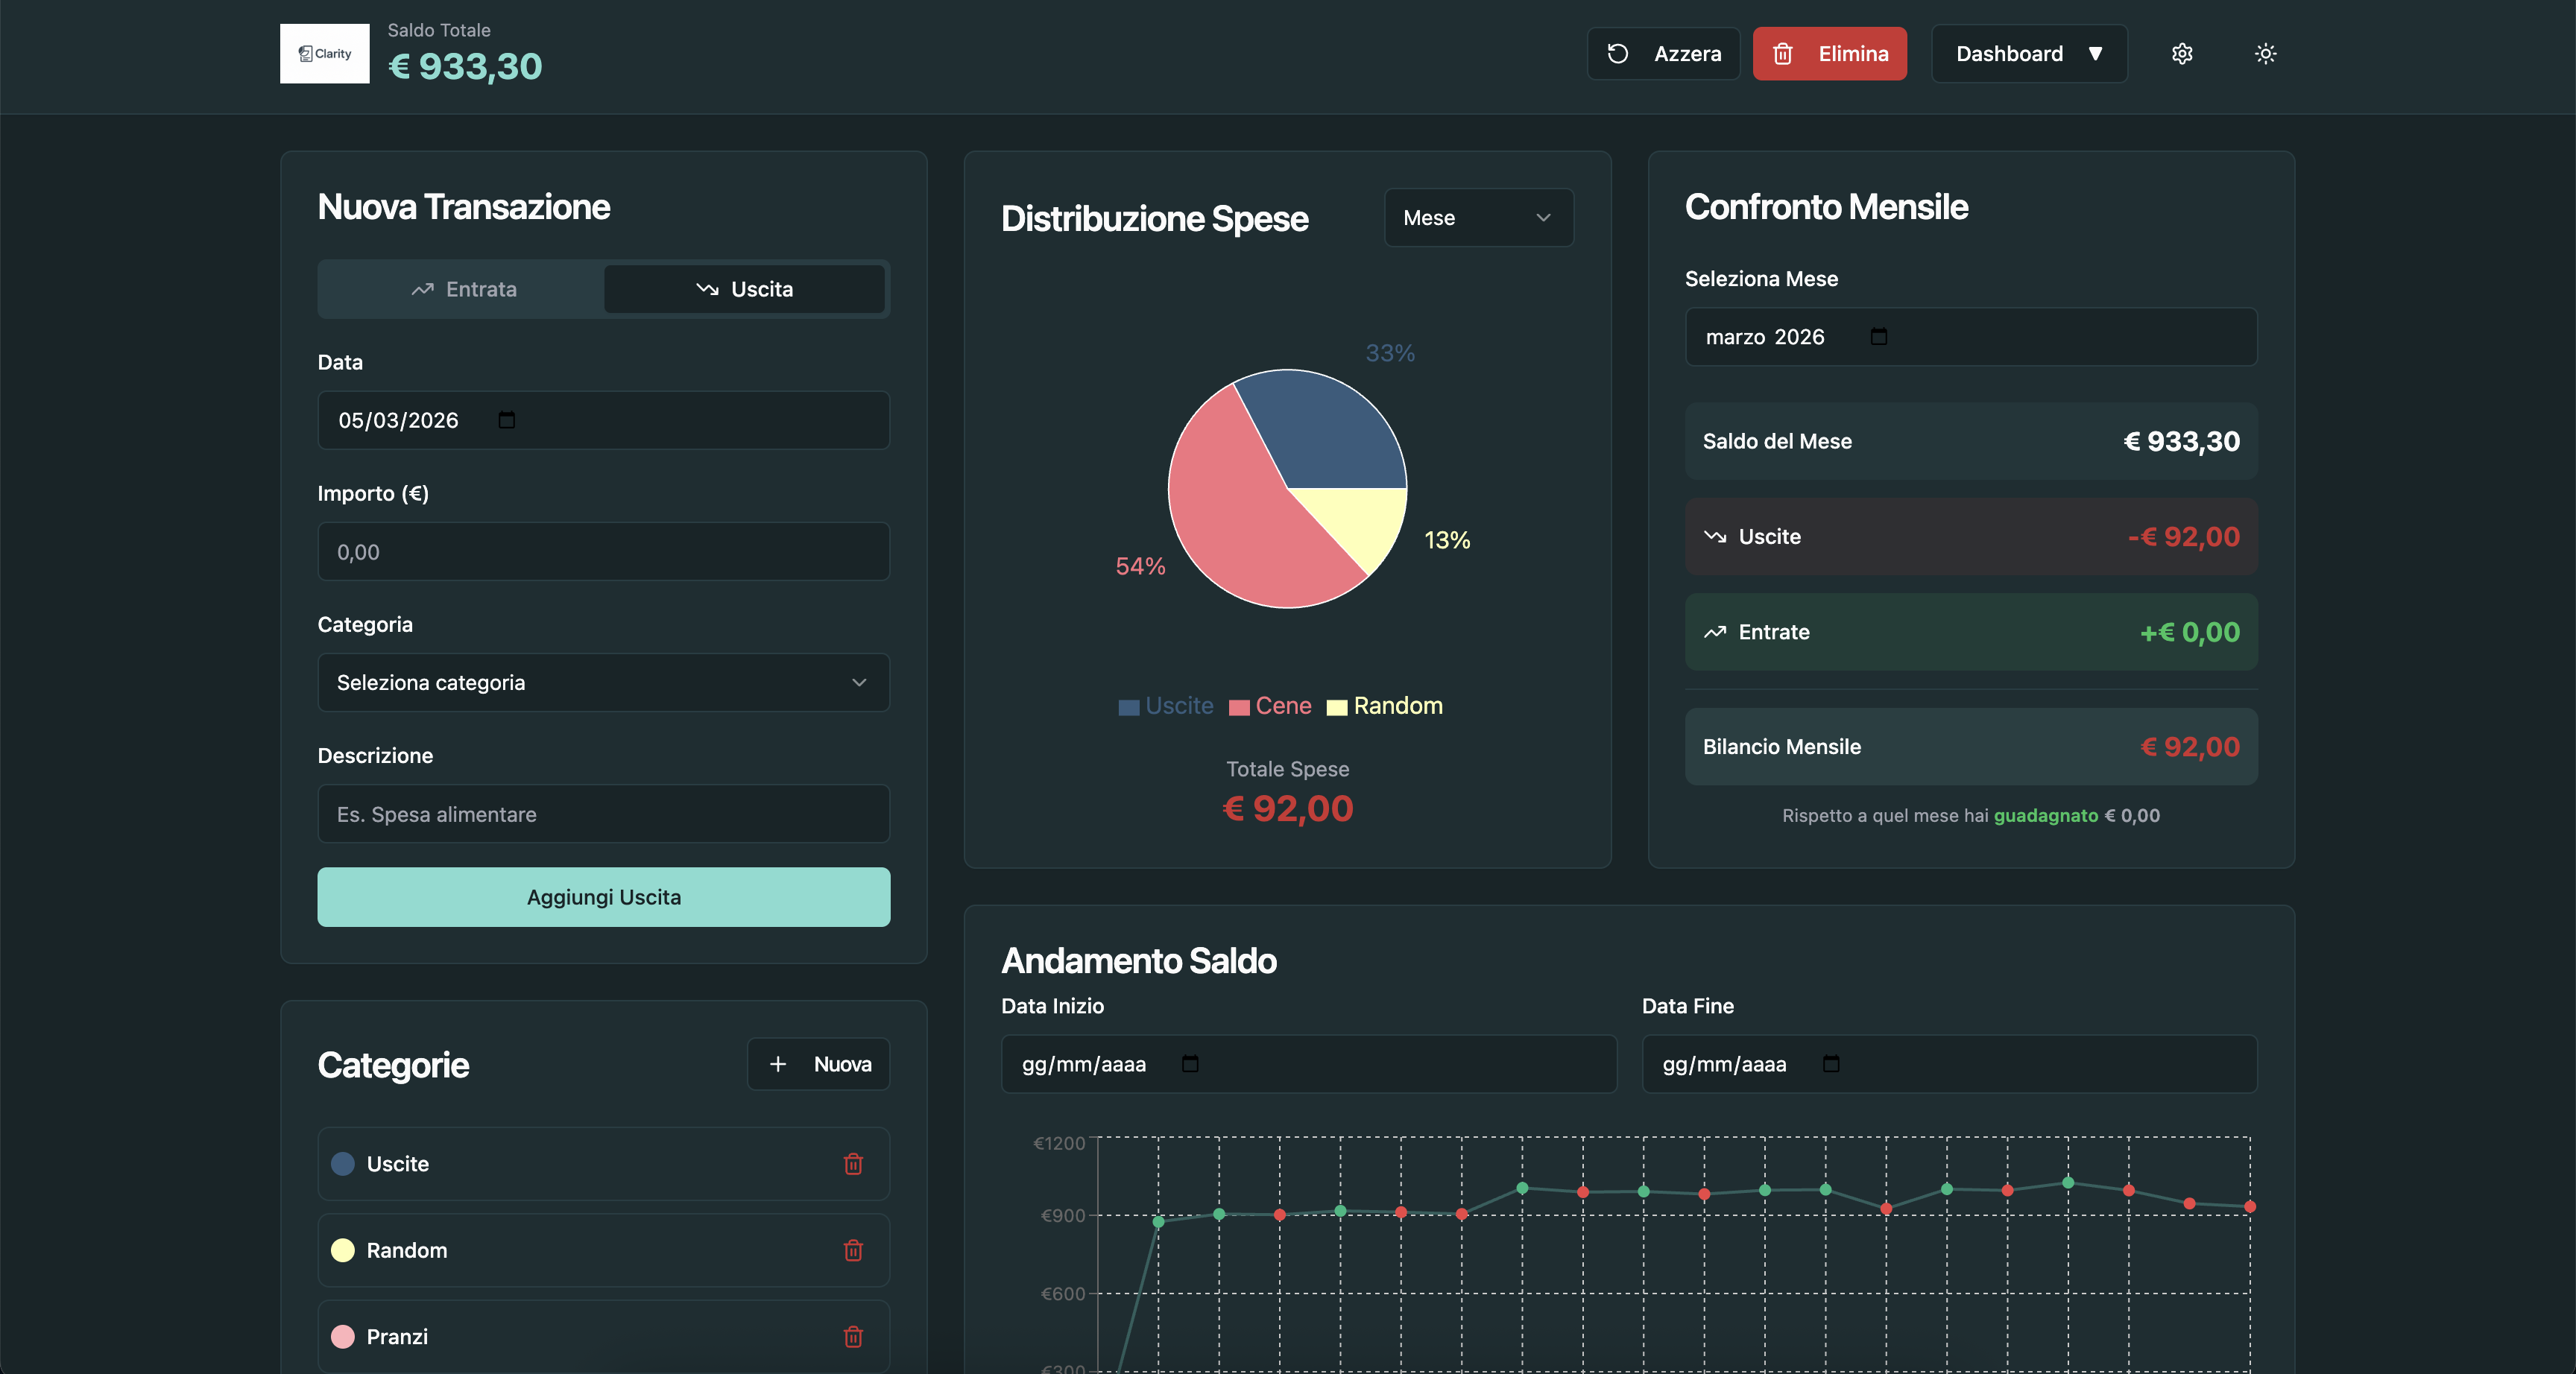Delete the Pranzi category trash icon
The width and height of the screenshot is (2576, 1374).
(x=853, y=1336)
